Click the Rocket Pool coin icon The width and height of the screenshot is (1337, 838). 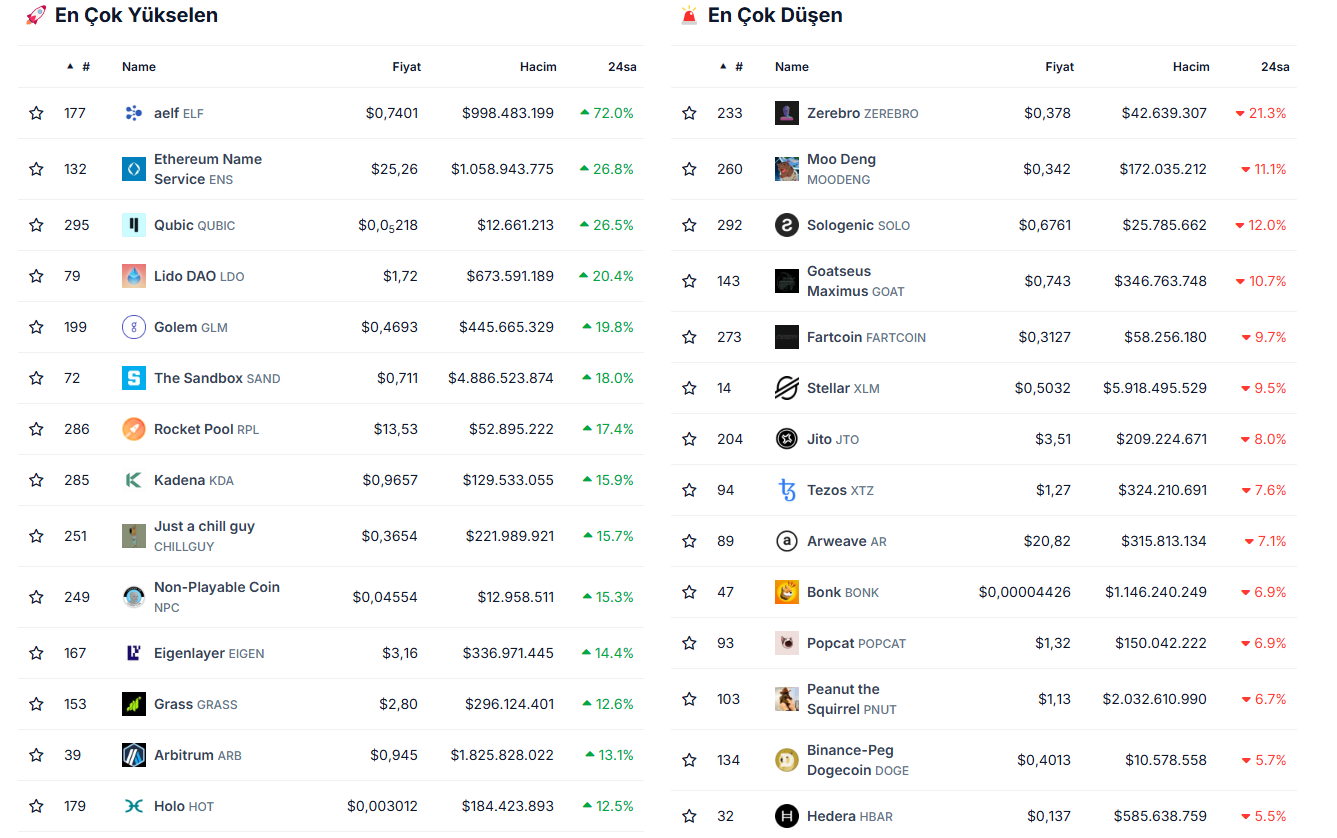134,429
